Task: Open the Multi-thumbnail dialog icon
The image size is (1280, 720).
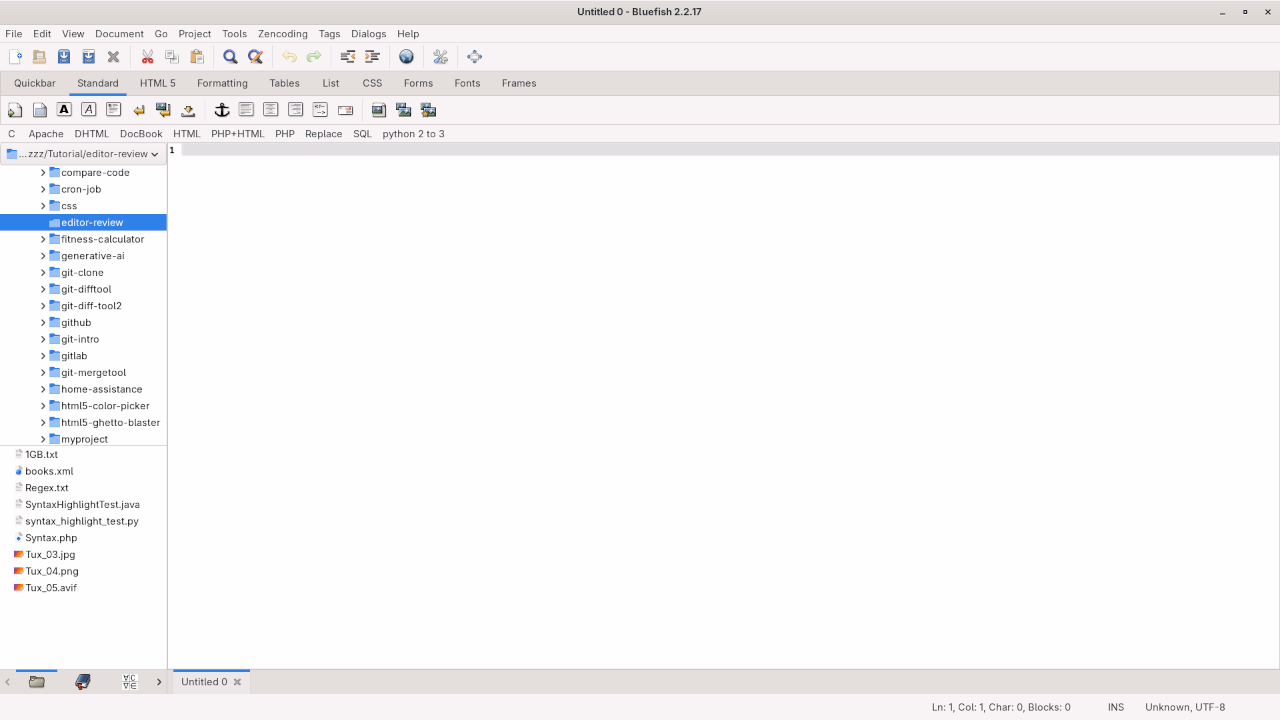Action: 428,110
